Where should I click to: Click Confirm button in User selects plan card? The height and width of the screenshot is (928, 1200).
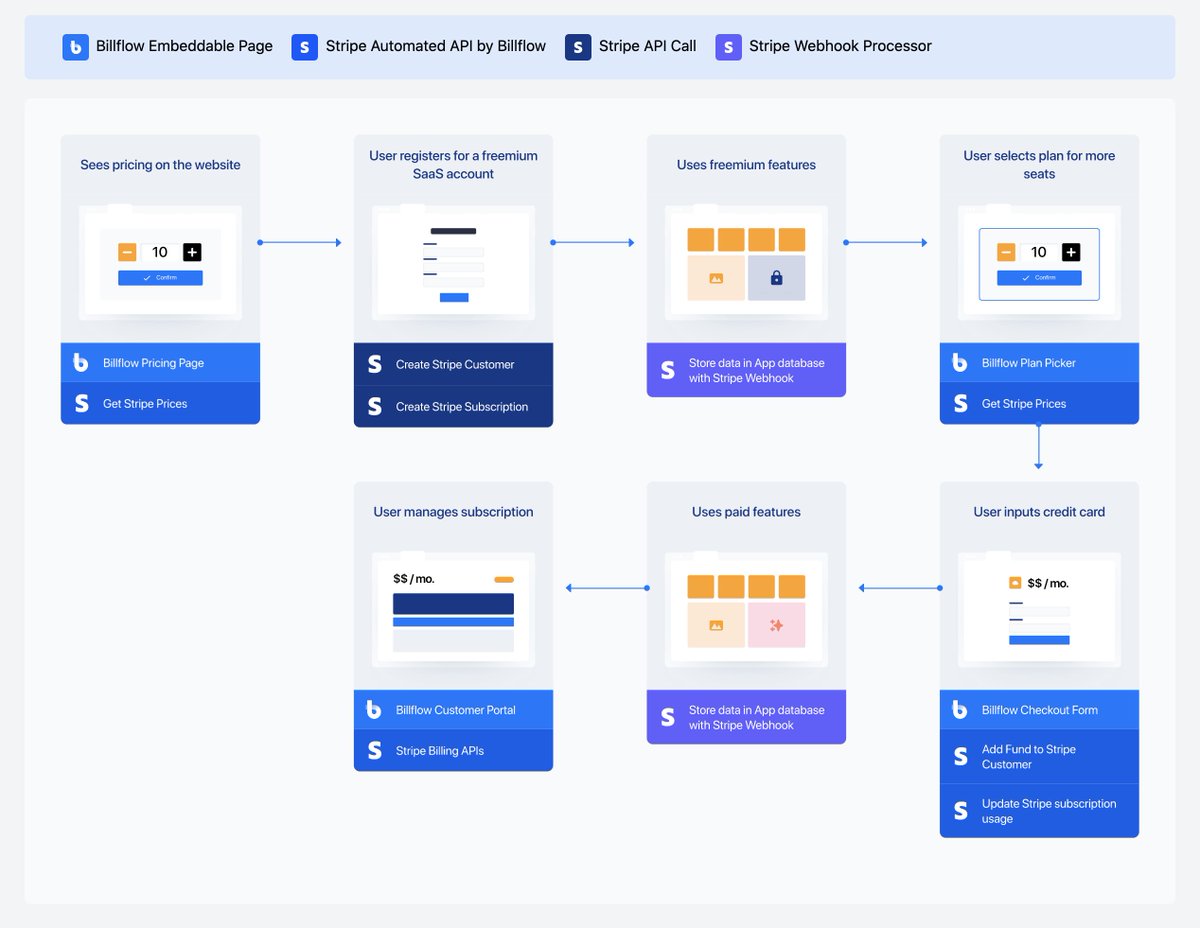[x=1039, y=278]
